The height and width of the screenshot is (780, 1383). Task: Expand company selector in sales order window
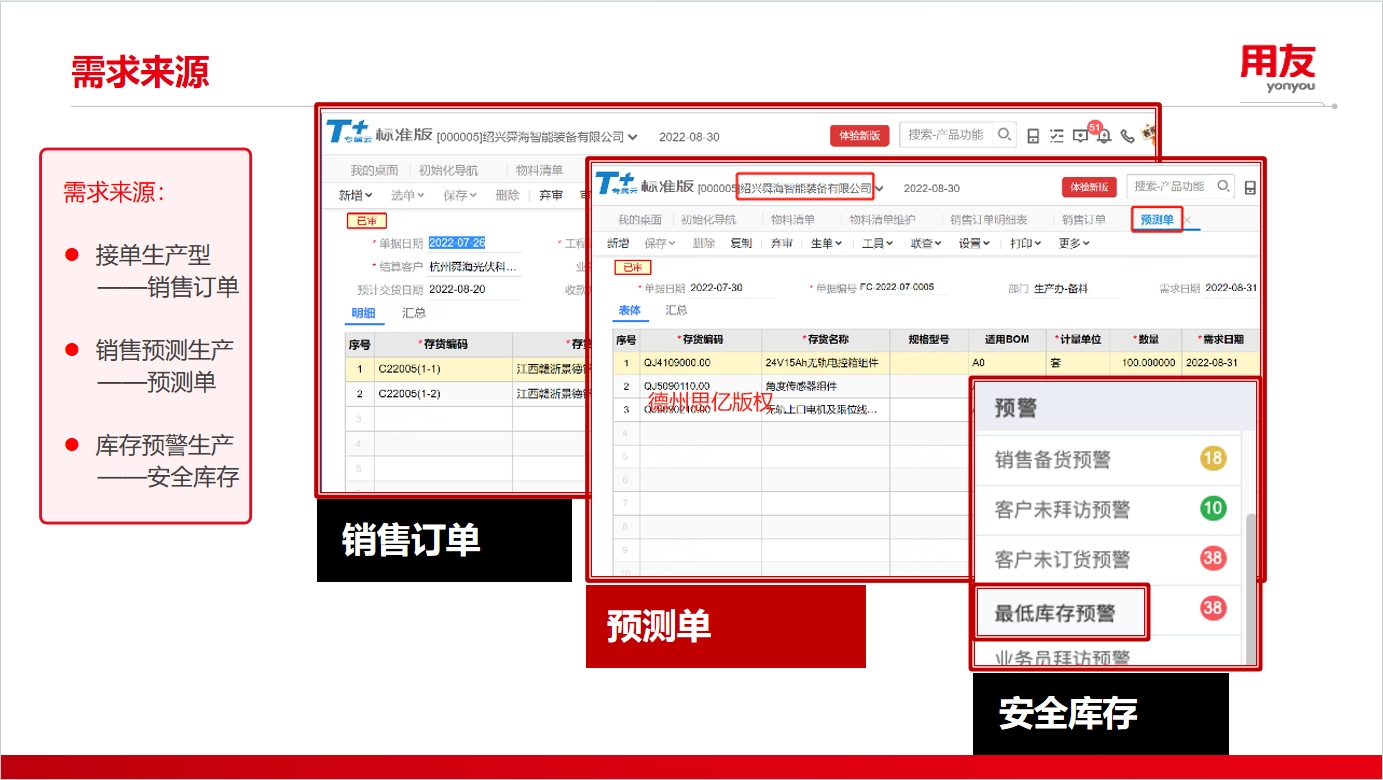point(634,137)
